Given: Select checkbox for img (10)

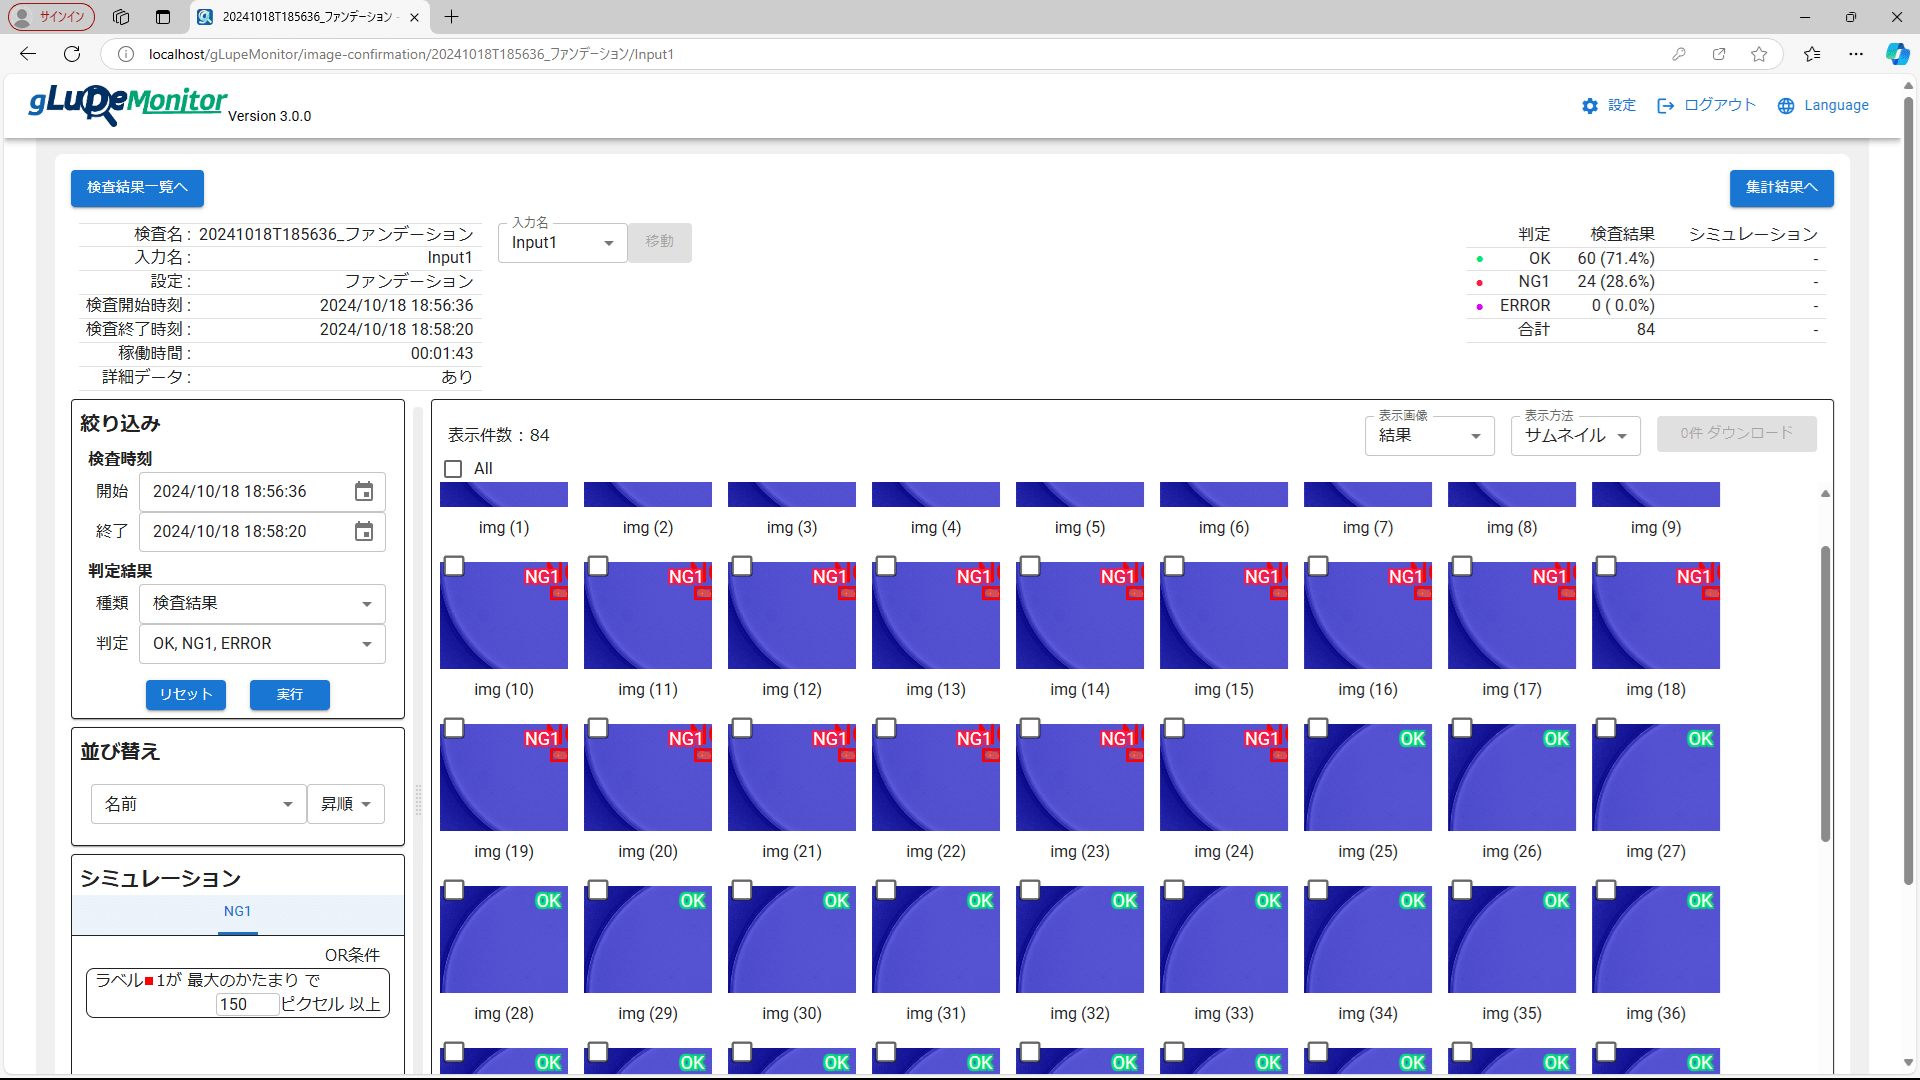Looking at the screenshot, I should [454, 567].
